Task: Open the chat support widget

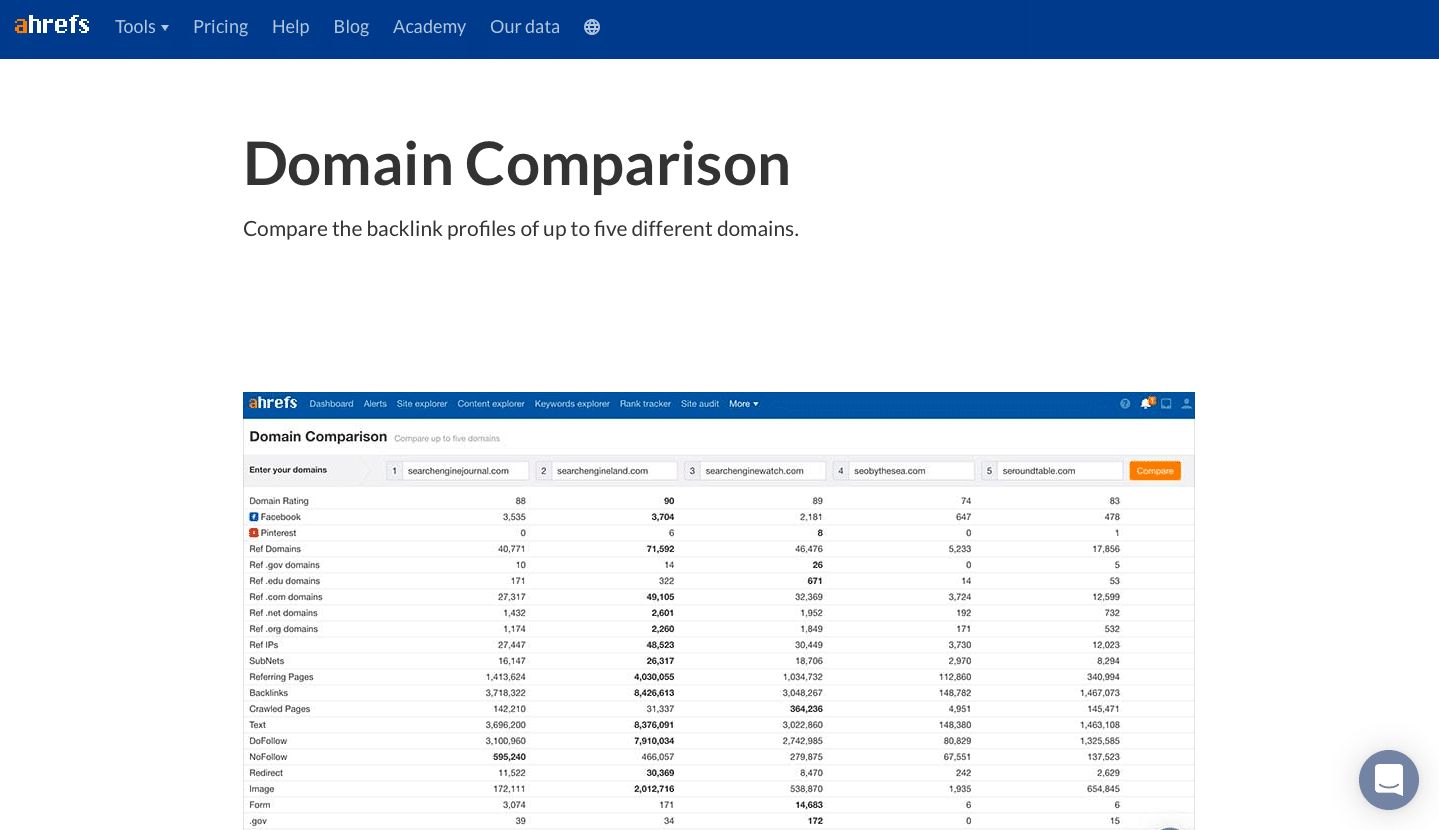Action: pyautogui.click(x=1388, y=780)
